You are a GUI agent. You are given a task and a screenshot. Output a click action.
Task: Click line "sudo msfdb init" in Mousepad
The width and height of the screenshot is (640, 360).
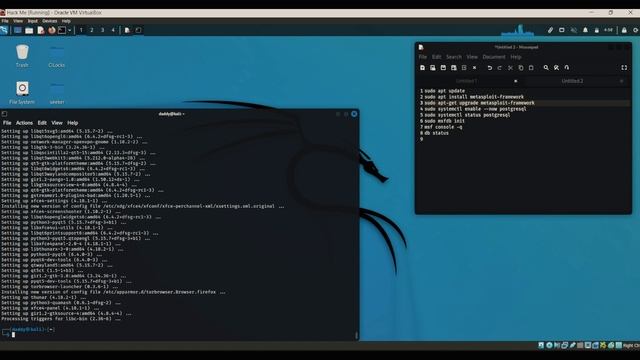point(444,121)
